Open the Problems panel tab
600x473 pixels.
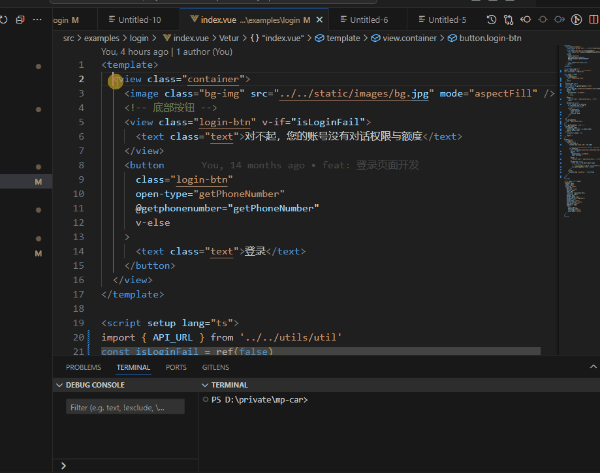(x=83, y=367)
